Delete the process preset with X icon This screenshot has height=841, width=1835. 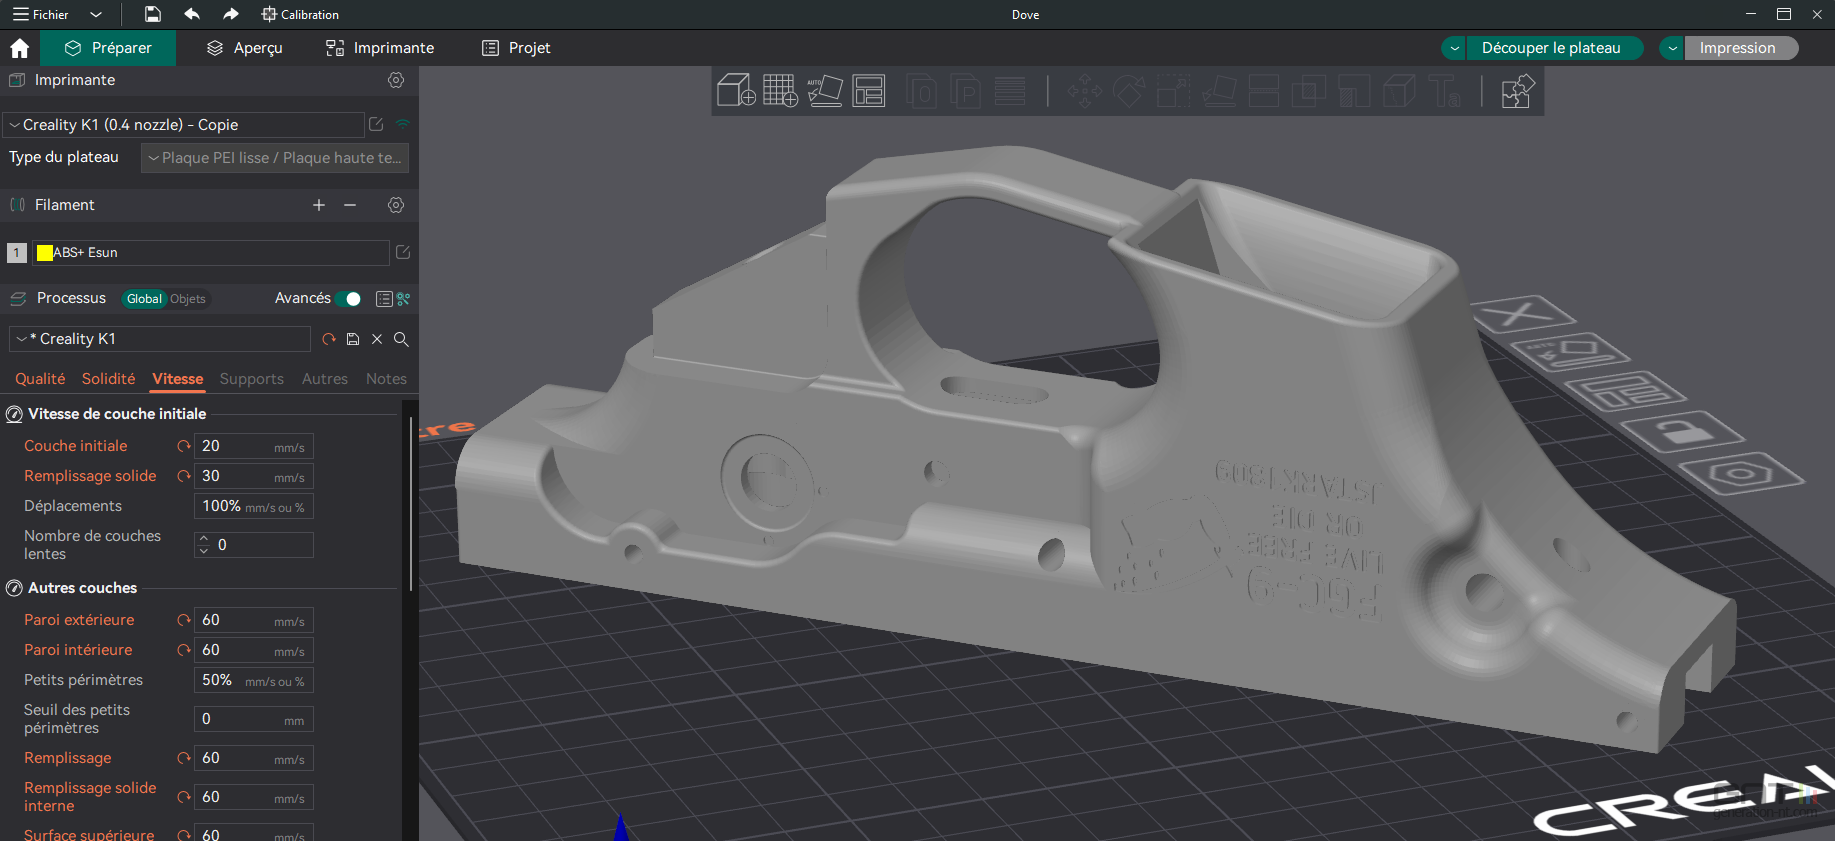(377, 339)
